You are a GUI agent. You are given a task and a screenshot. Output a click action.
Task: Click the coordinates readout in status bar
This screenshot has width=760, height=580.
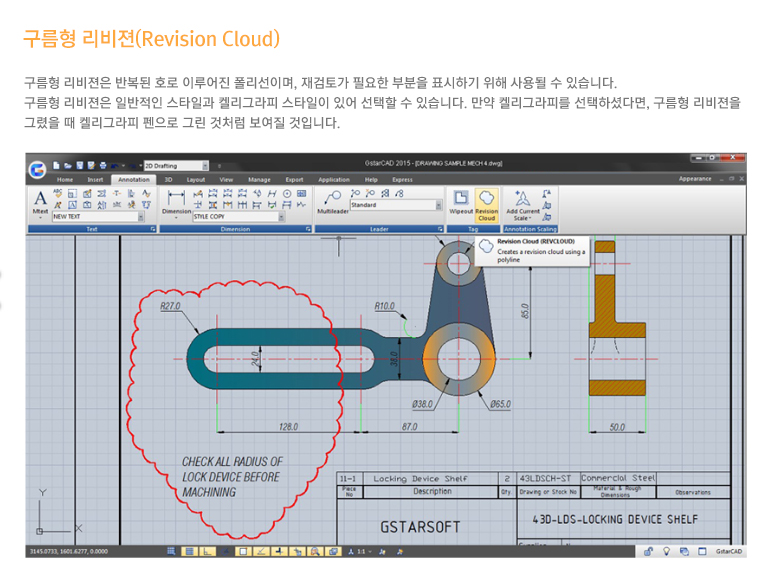66,551
